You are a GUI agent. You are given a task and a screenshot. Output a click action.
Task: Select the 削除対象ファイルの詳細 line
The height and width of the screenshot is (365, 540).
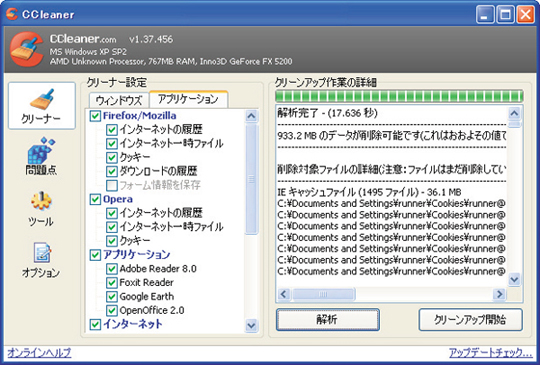click(392, 169)
